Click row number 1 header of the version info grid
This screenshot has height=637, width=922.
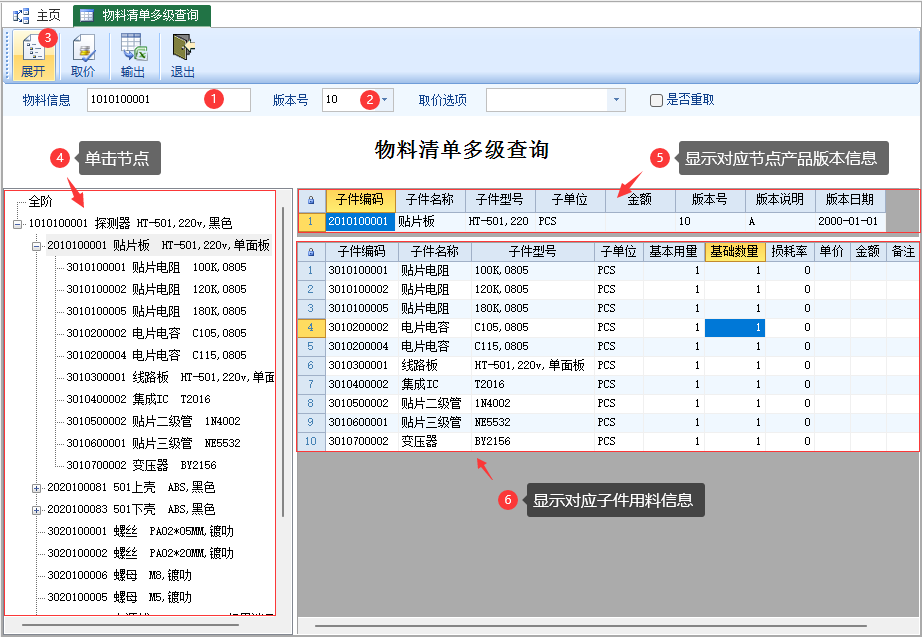(x=311, y=222)
